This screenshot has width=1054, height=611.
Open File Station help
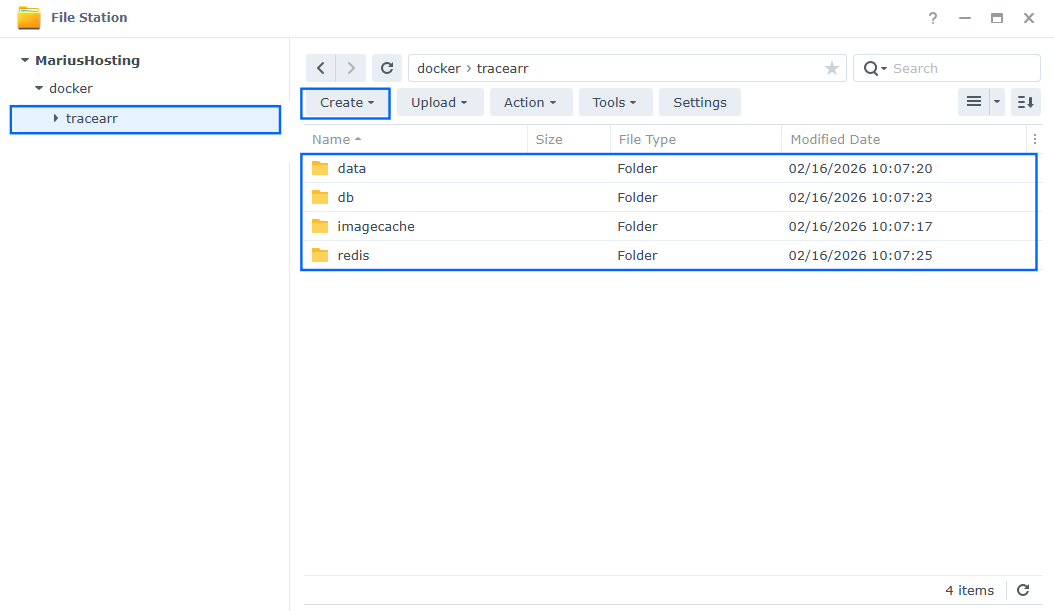pyautogui.click(x=932, y=17)
